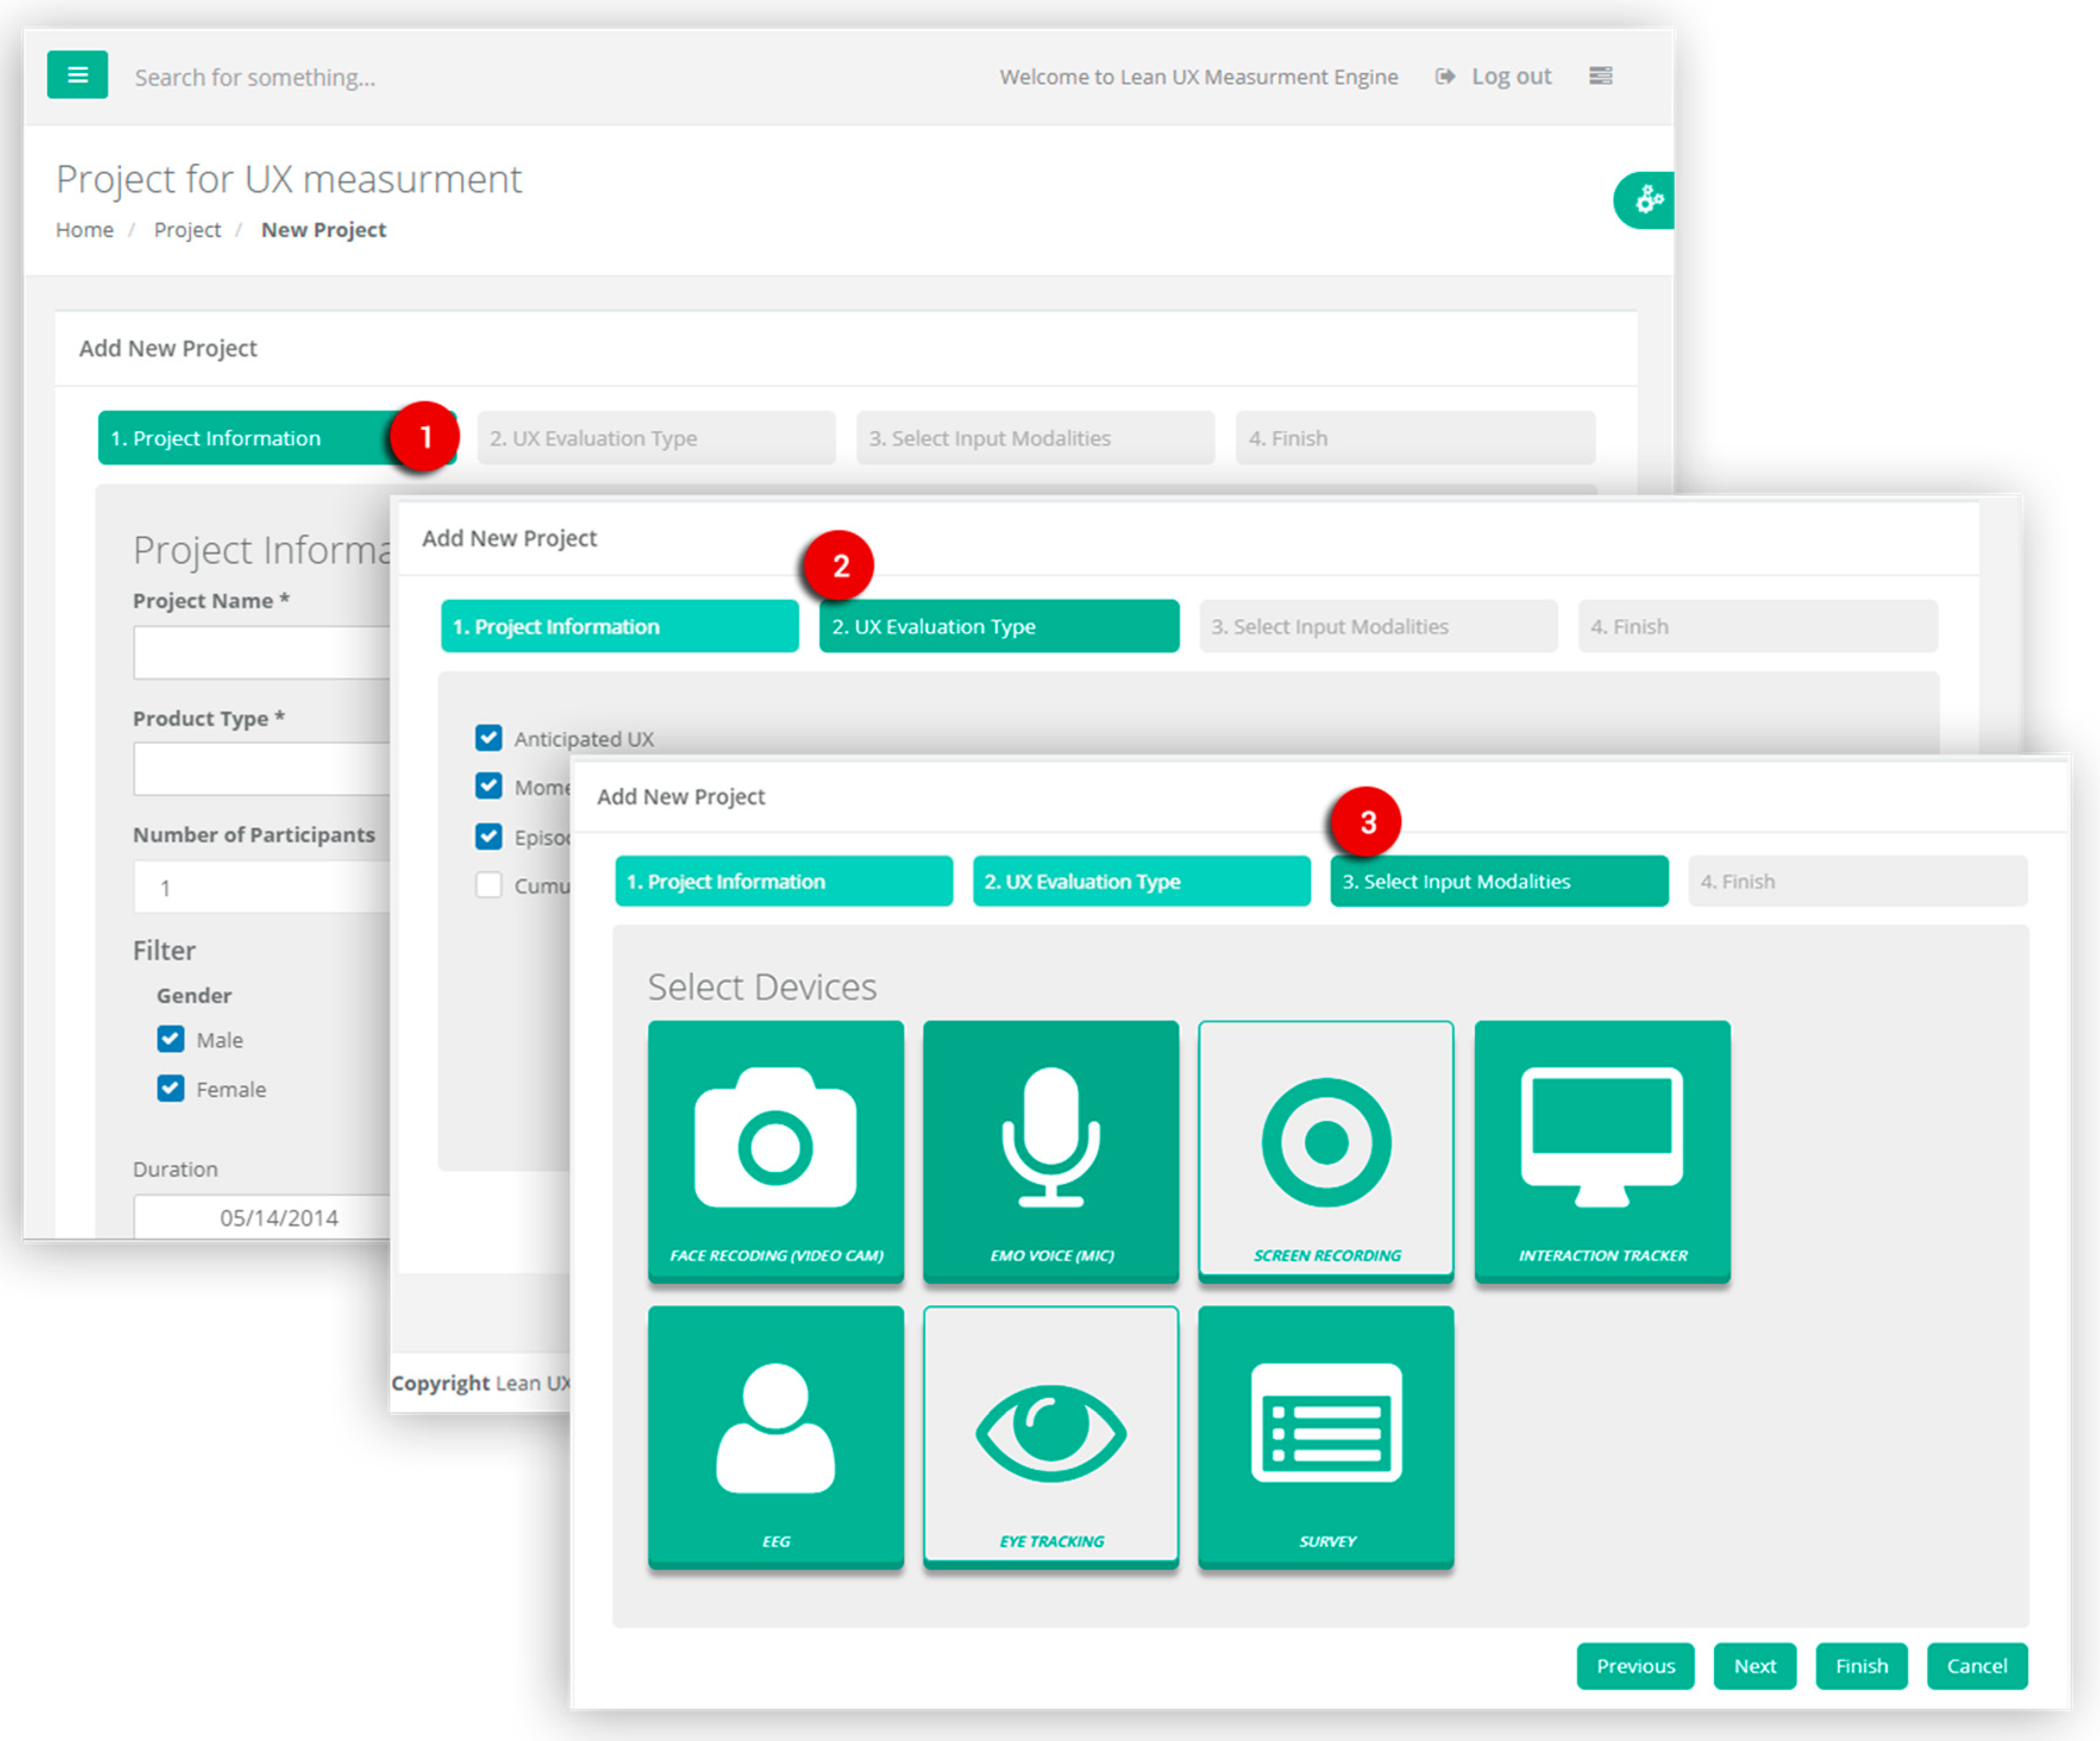Click the Previous button
Screen dimensions: 2100x1741
(1635, 1666)
